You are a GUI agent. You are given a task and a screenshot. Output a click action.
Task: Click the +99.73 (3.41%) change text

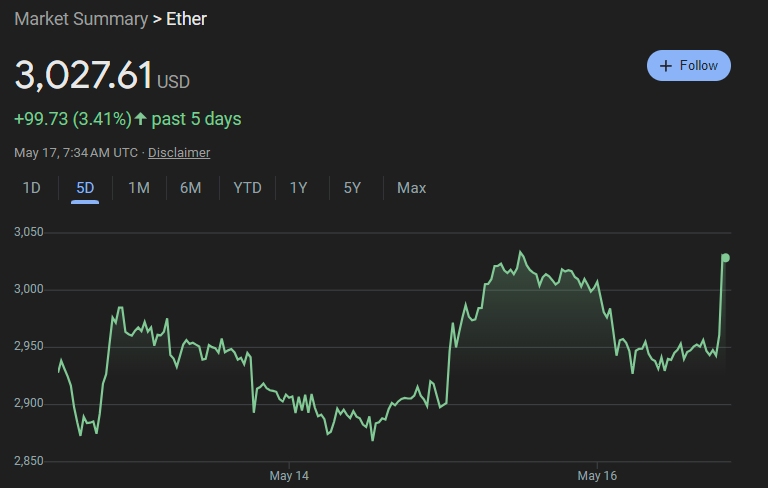click(73, 119)
